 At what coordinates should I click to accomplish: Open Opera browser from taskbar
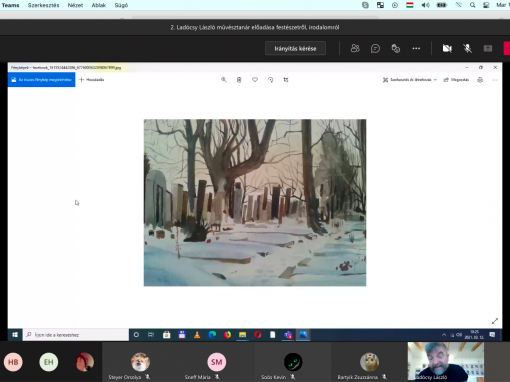(x=258, y=335)
